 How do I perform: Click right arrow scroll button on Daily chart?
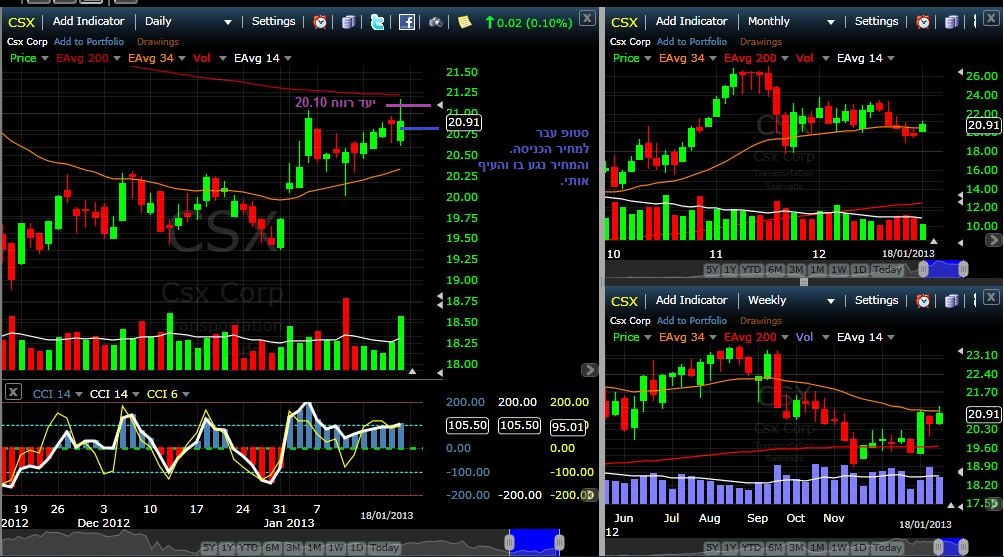(x=589, y=369)
